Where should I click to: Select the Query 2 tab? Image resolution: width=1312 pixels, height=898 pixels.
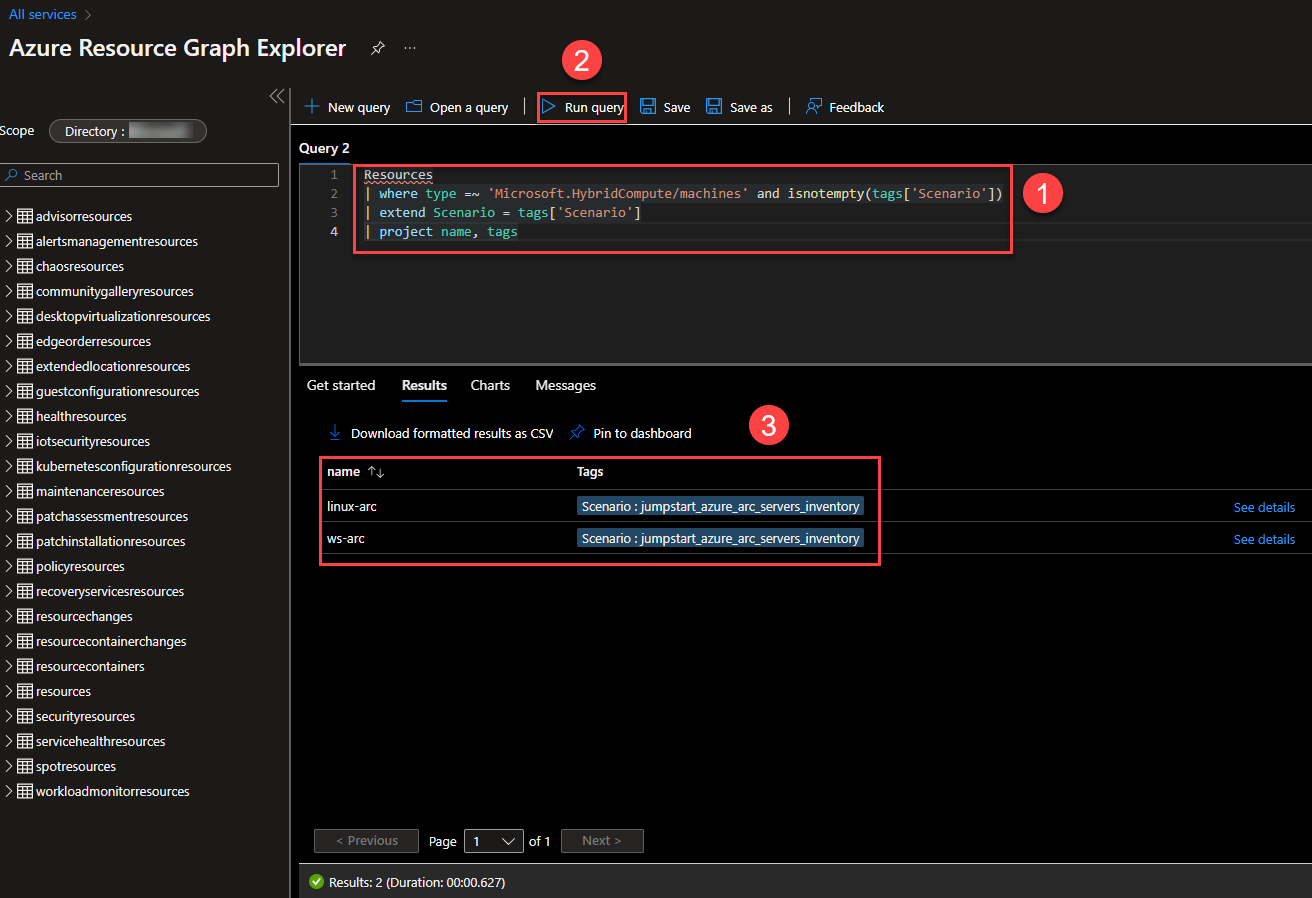[x=324, y=148]
